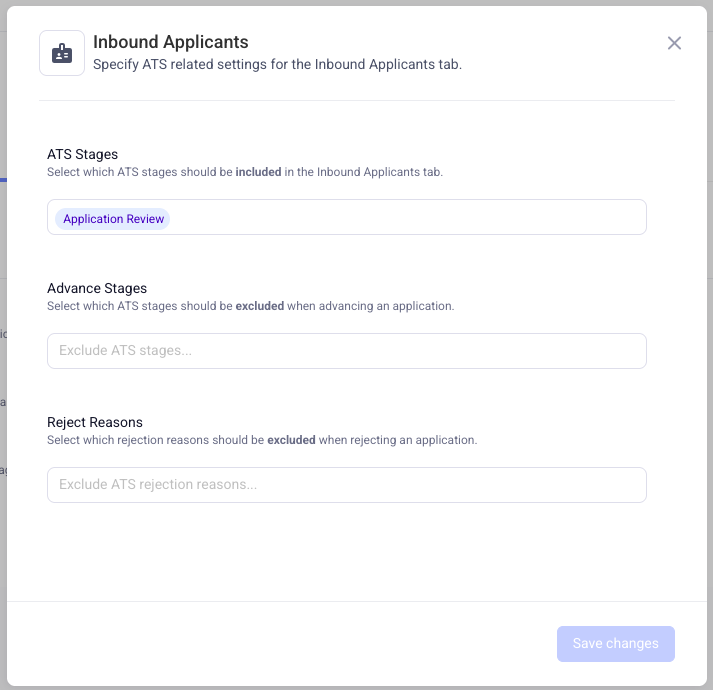The height and width of the screenshot is (690, 713).
Task: Open the ATS Stages multi-select field
Action: [346, 217]
